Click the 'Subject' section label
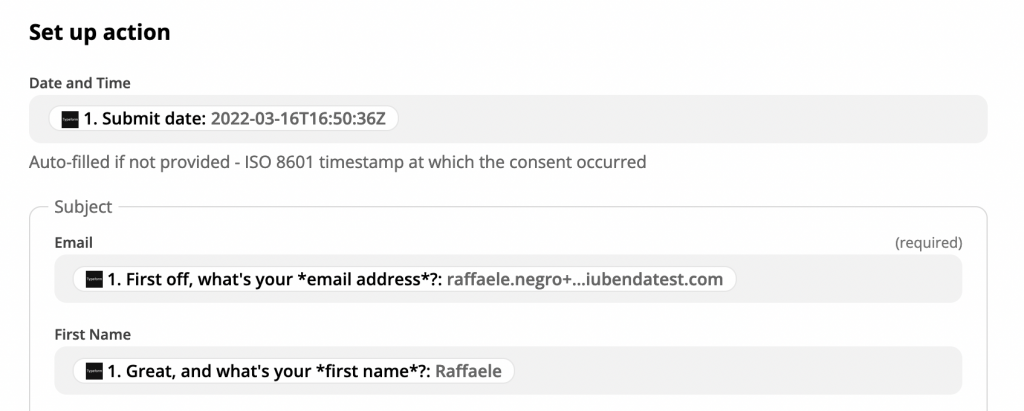1024x411 pixels. click(83, 207)
